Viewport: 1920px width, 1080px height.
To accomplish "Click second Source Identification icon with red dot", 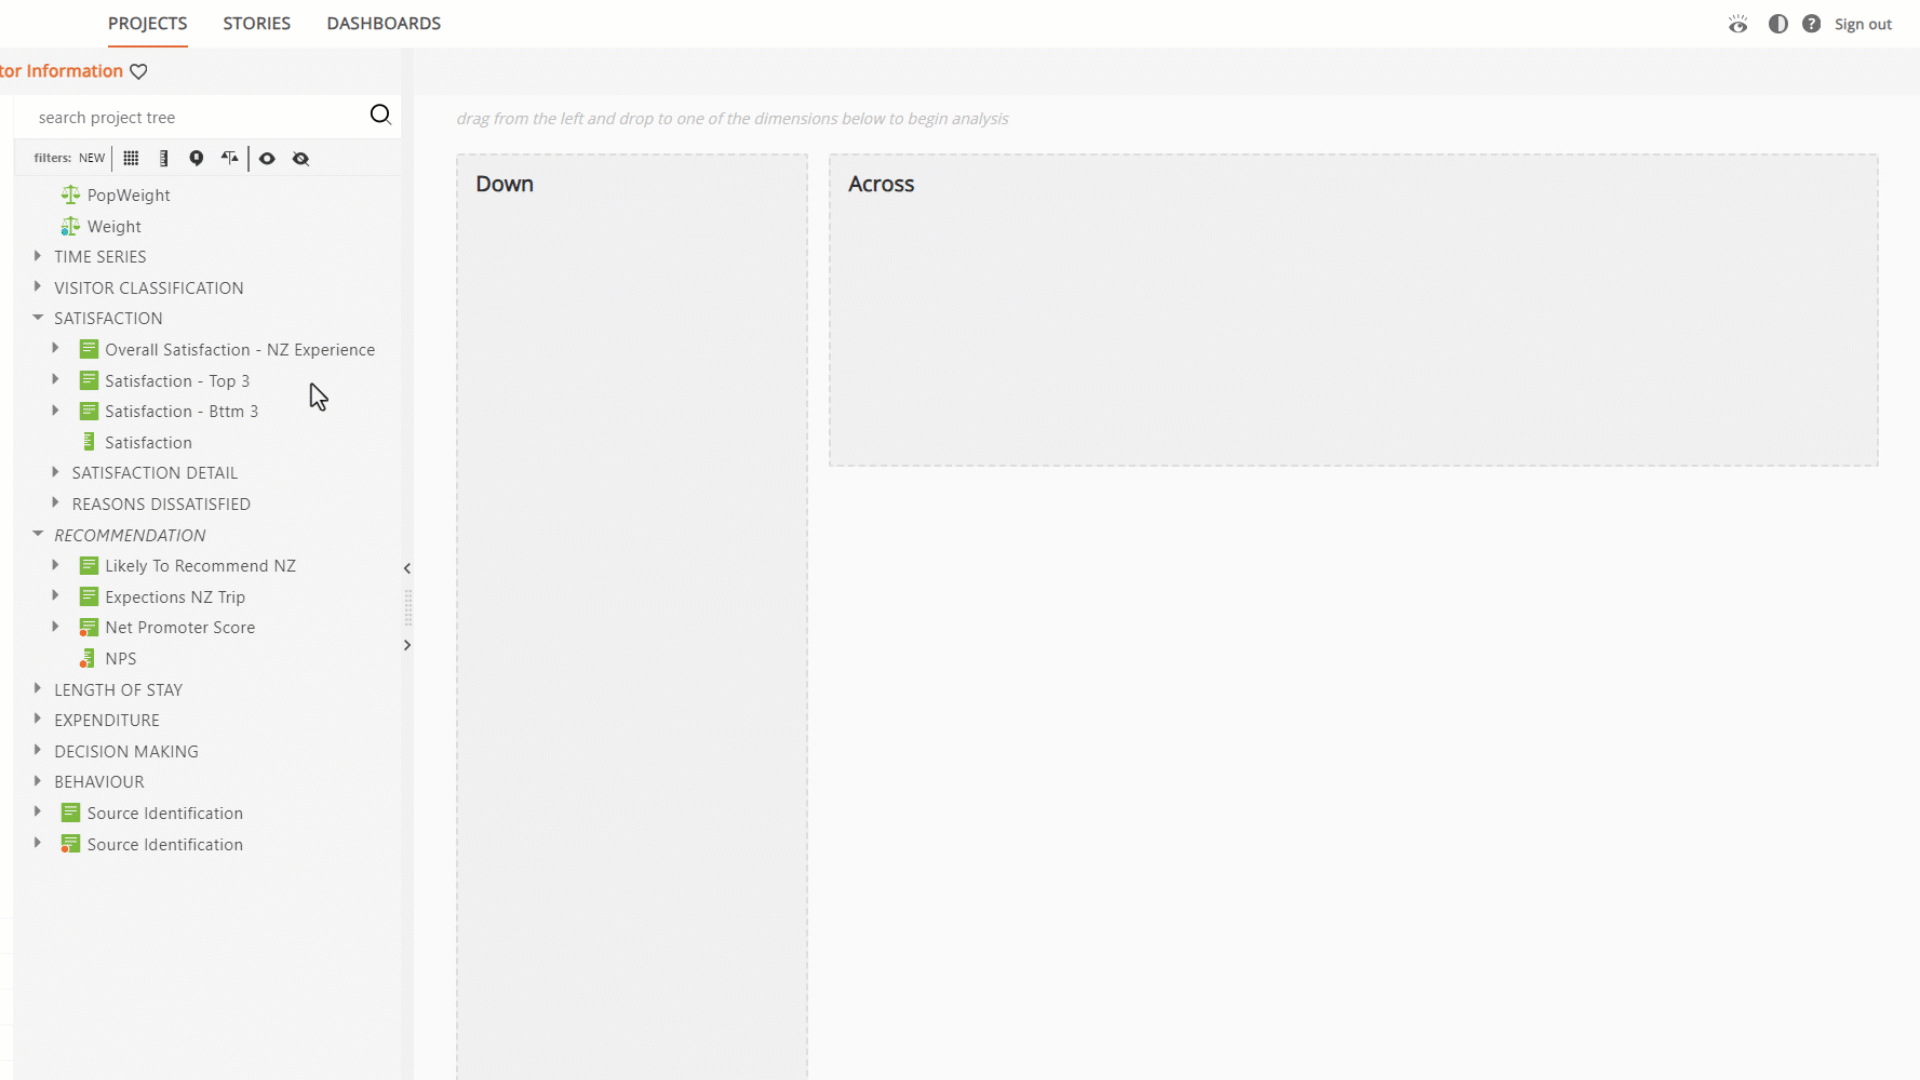I will [70, 844].
